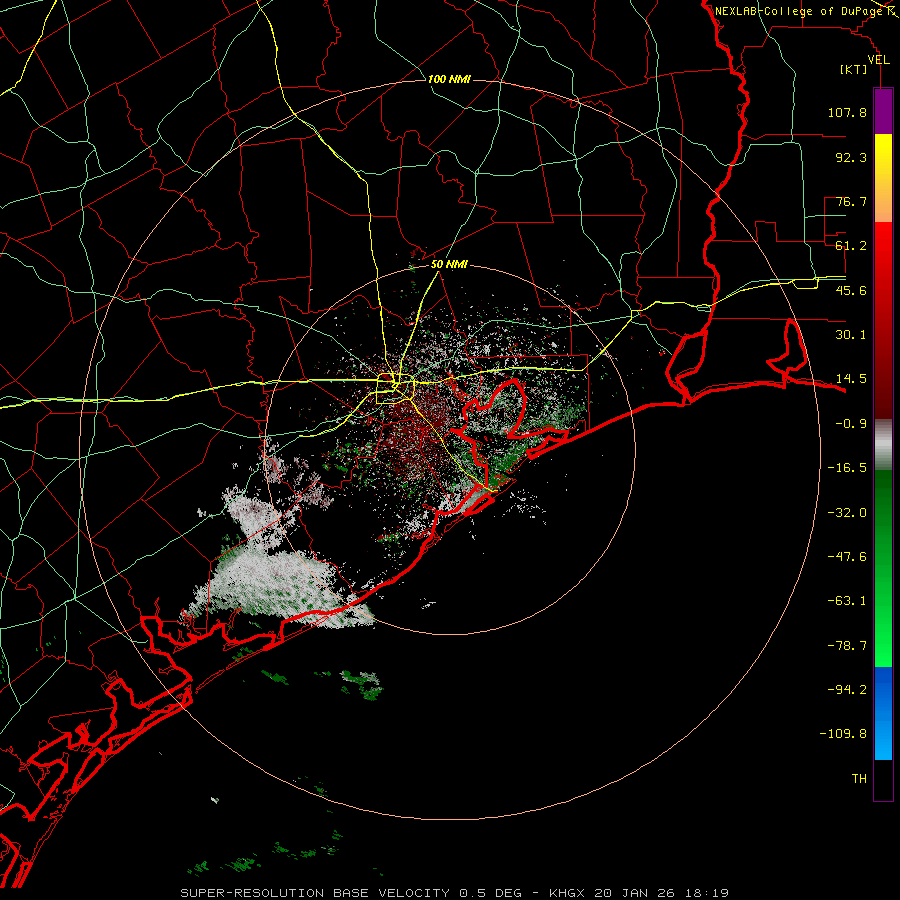
Task: Click the 30.1 velocity scale value
Action: (851, 335)
